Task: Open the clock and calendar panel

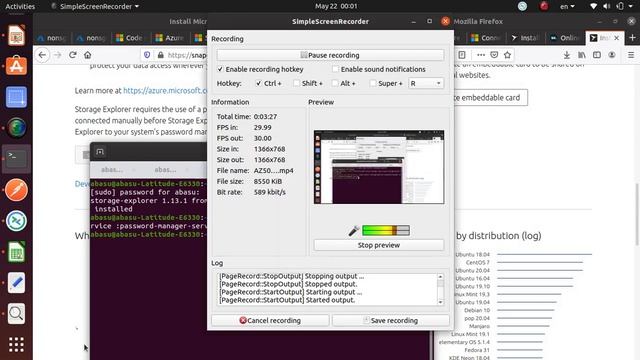Action: (336, 6)
